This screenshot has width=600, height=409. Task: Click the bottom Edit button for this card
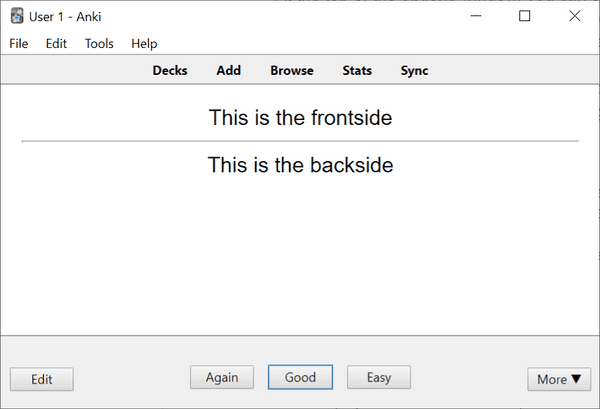tap(42, 379)
